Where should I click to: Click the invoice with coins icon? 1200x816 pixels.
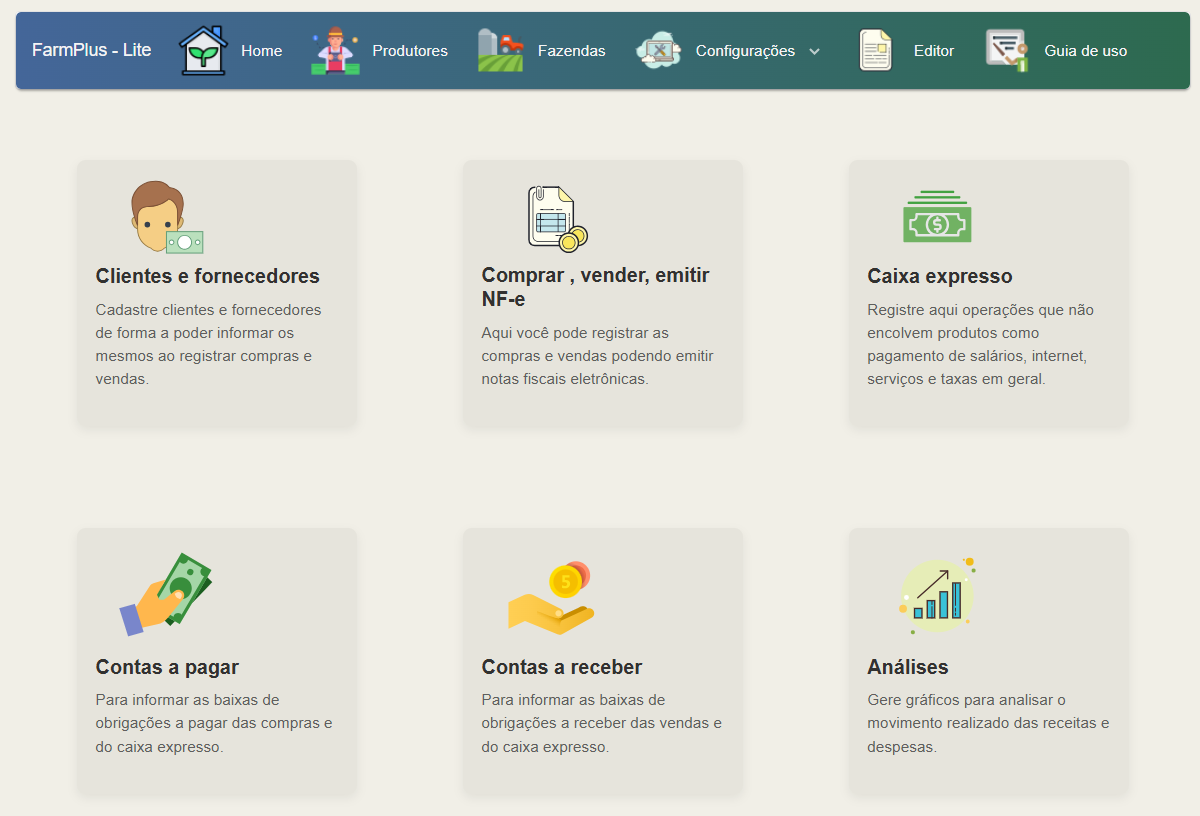coord(556,217)
